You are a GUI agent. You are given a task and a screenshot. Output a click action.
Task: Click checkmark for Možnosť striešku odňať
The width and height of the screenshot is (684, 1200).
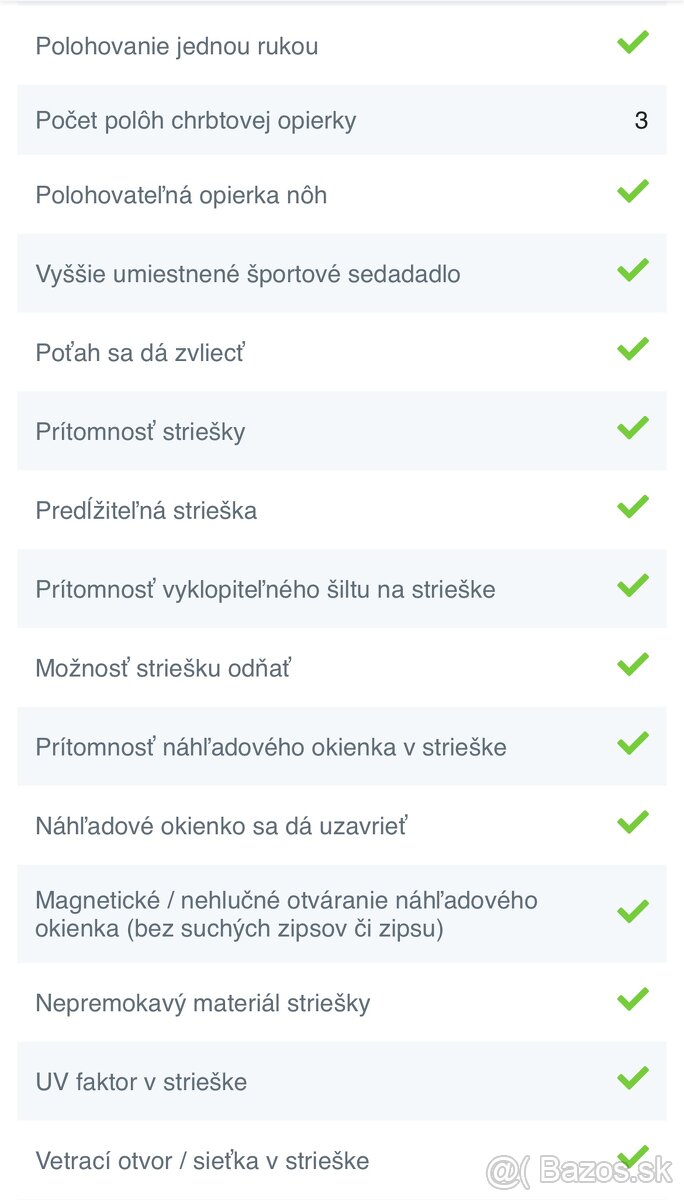(x=633, y=665)
